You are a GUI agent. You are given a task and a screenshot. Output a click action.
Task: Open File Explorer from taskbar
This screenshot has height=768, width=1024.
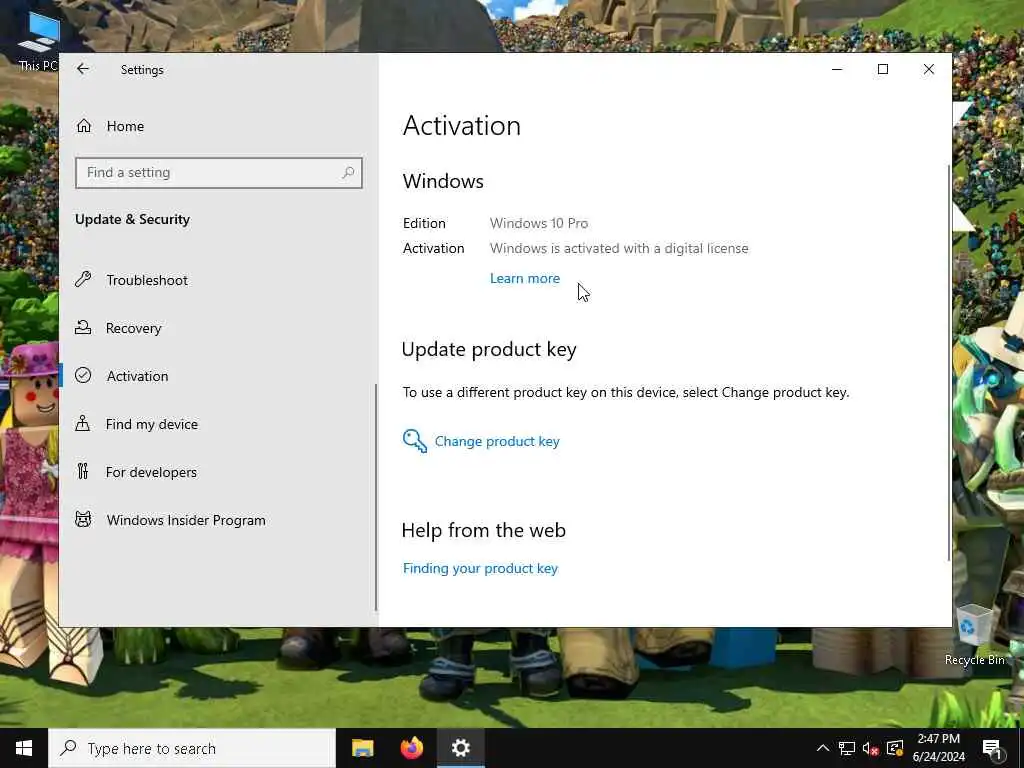pyautogui.click(x=362, y=748)
